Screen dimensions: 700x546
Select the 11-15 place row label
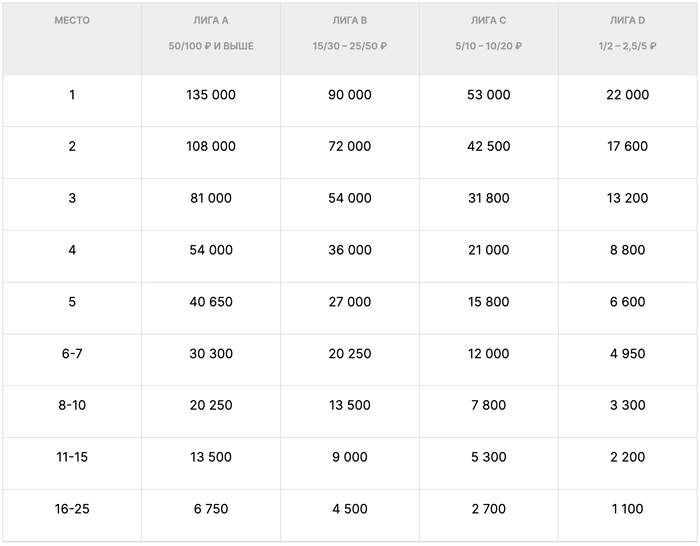pyautogui.click(x=72, y=457)
